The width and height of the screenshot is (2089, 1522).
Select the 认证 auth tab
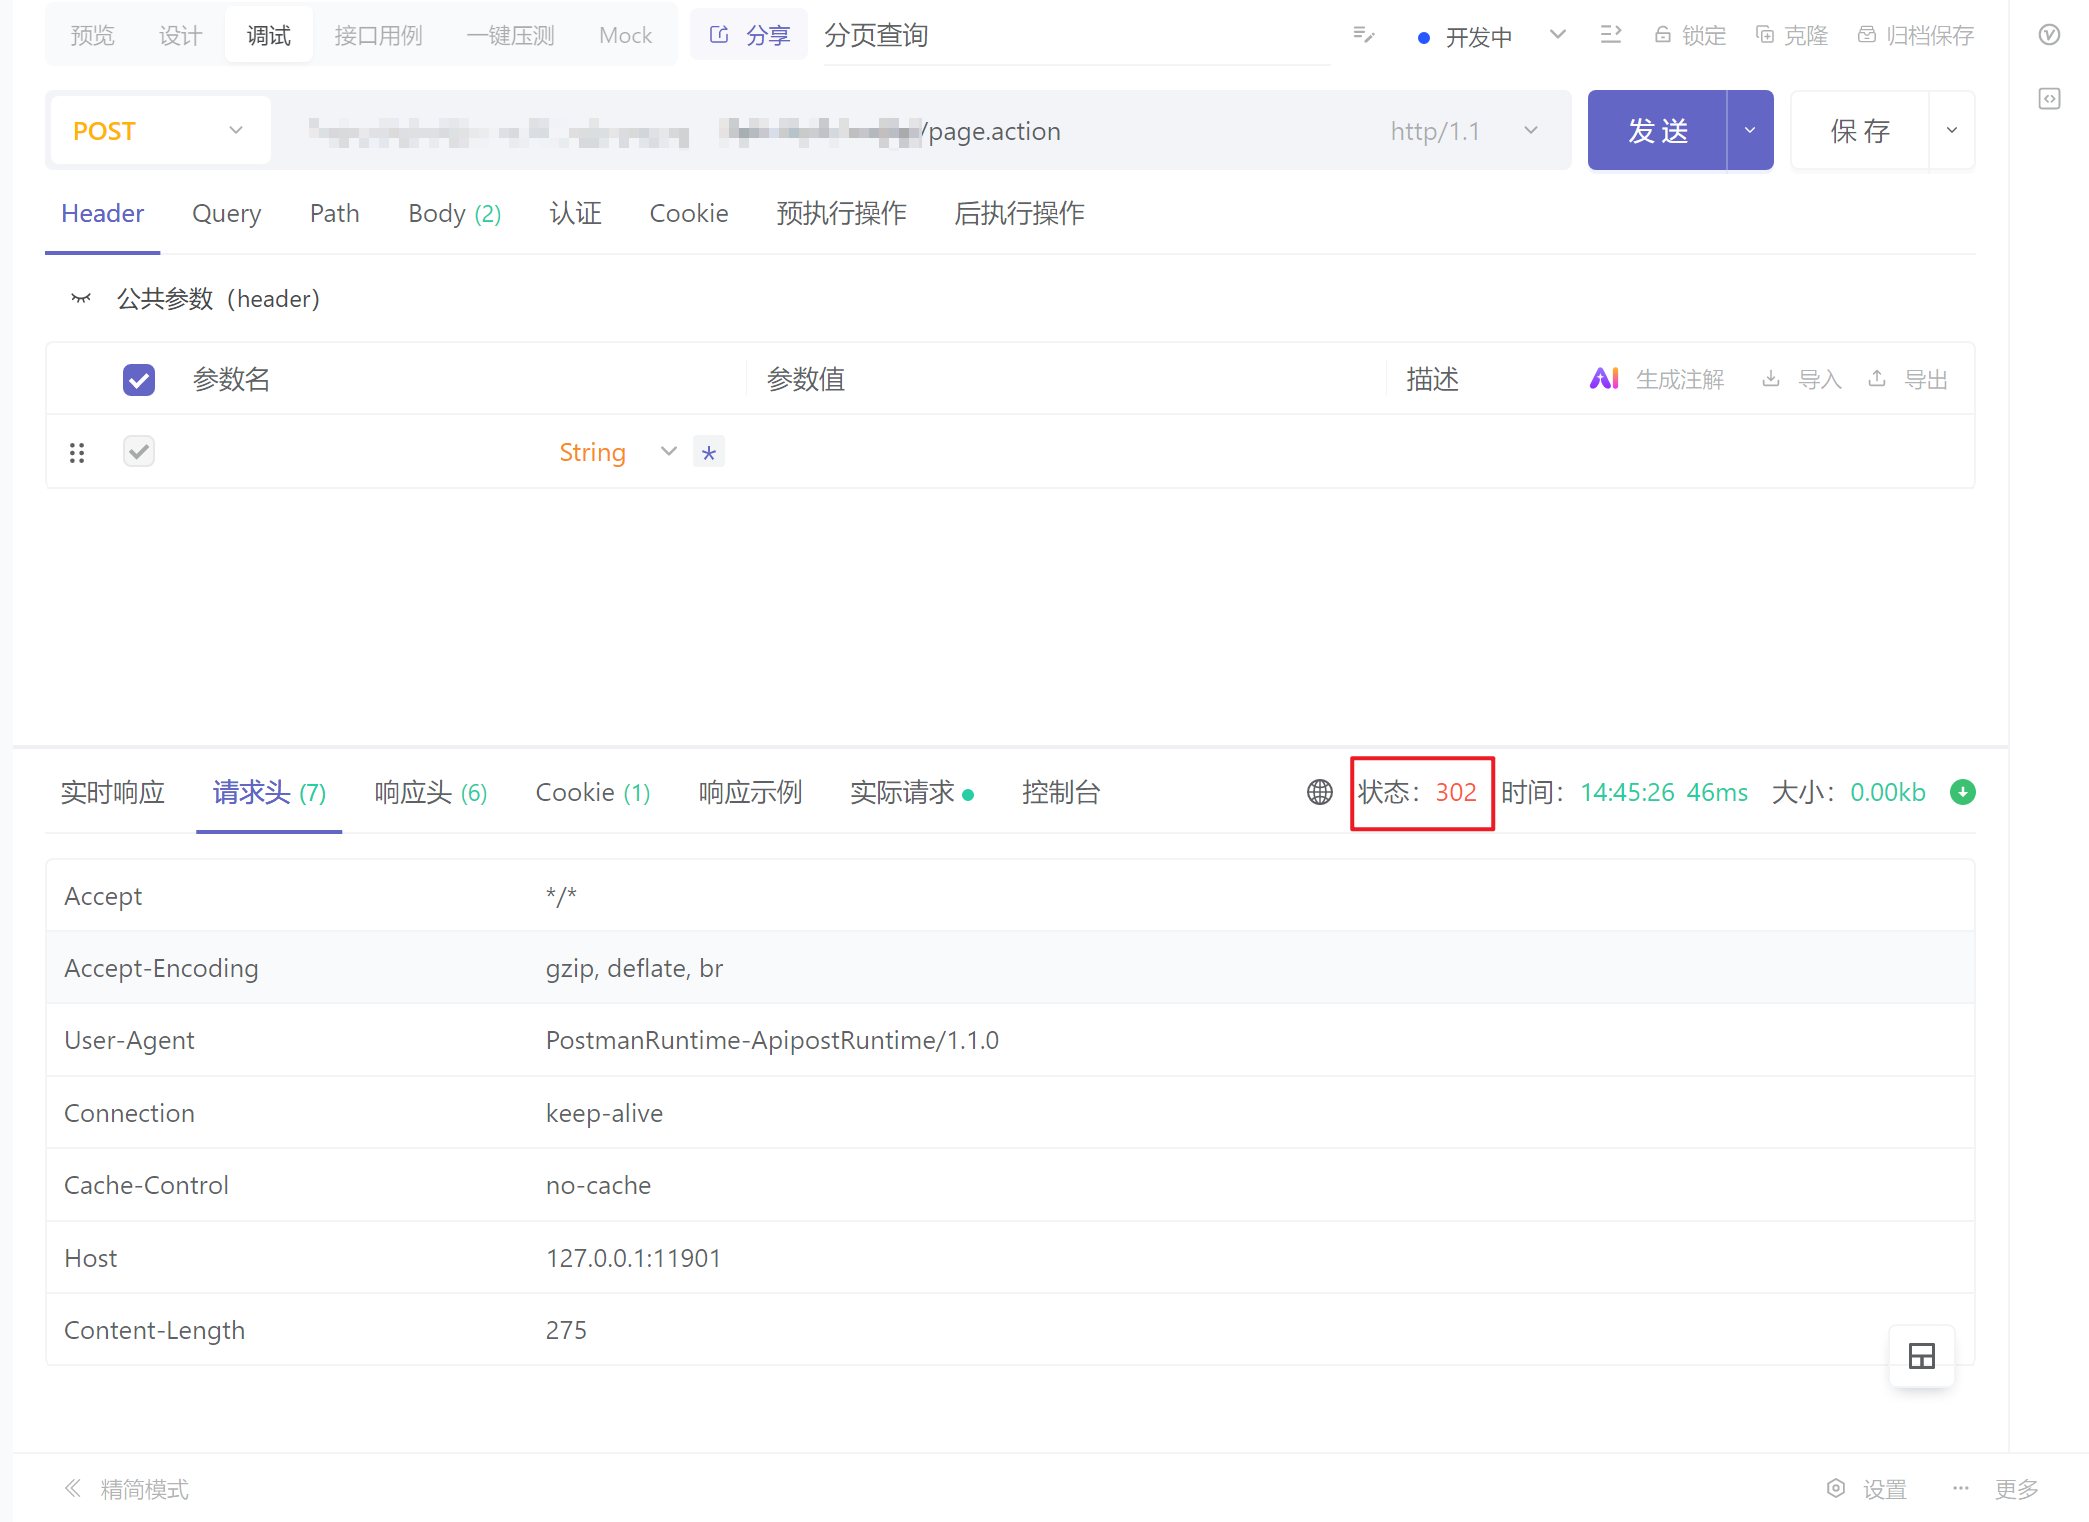(575, 213)
